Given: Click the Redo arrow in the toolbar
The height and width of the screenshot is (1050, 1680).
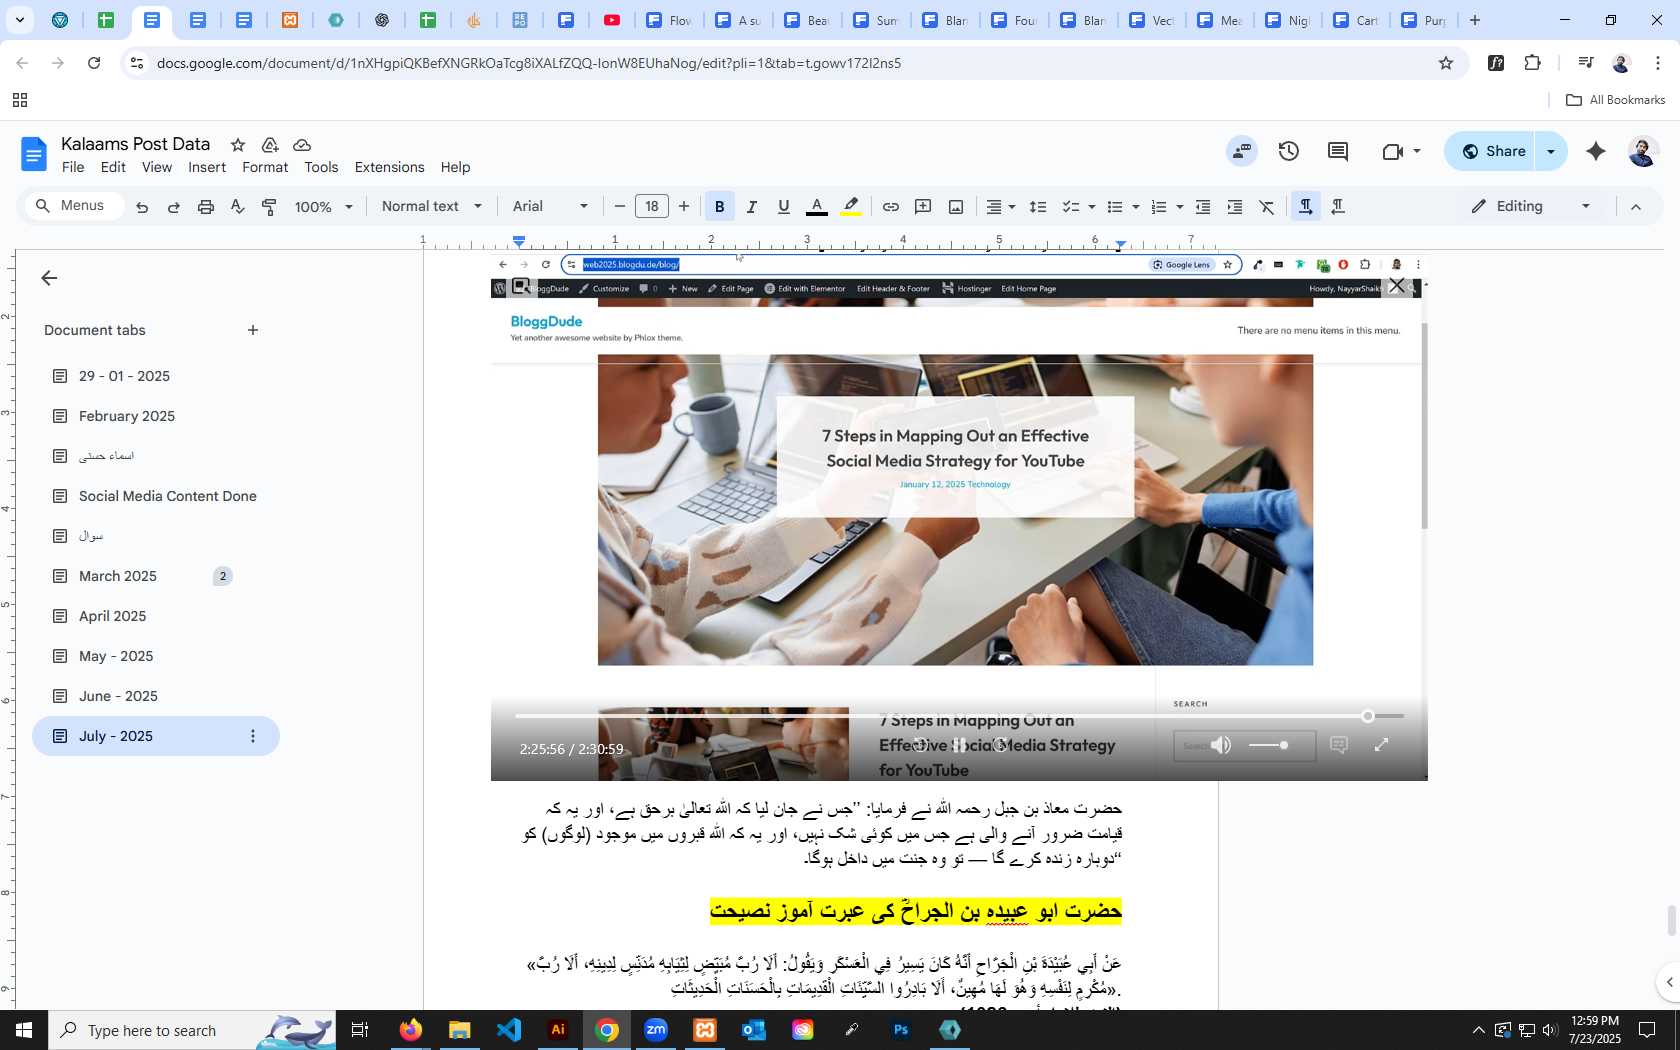Looking at the screenshot, I should coord(174,207).
